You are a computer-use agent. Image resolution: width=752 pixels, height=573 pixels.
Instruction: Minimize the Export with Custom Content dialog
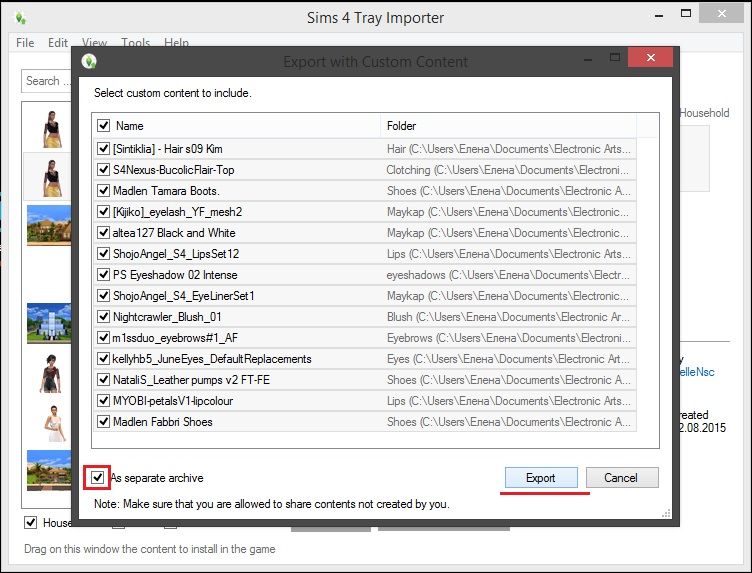click(588, 59)
